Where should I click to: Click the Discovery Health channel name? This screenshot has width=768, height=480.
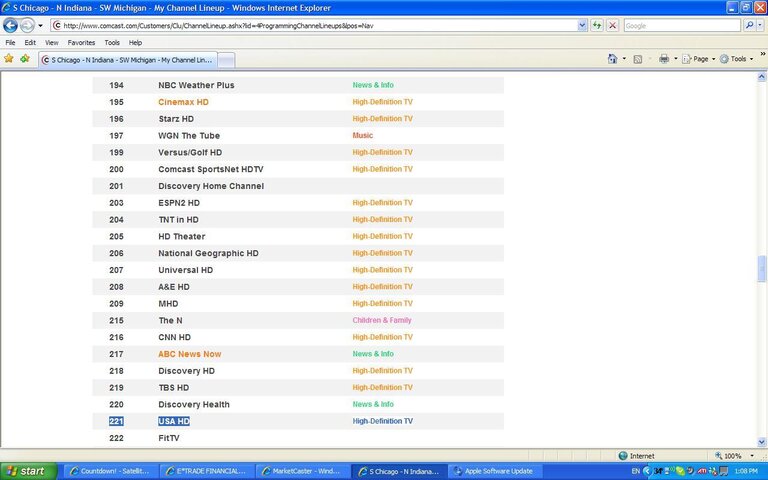(193, 404)
